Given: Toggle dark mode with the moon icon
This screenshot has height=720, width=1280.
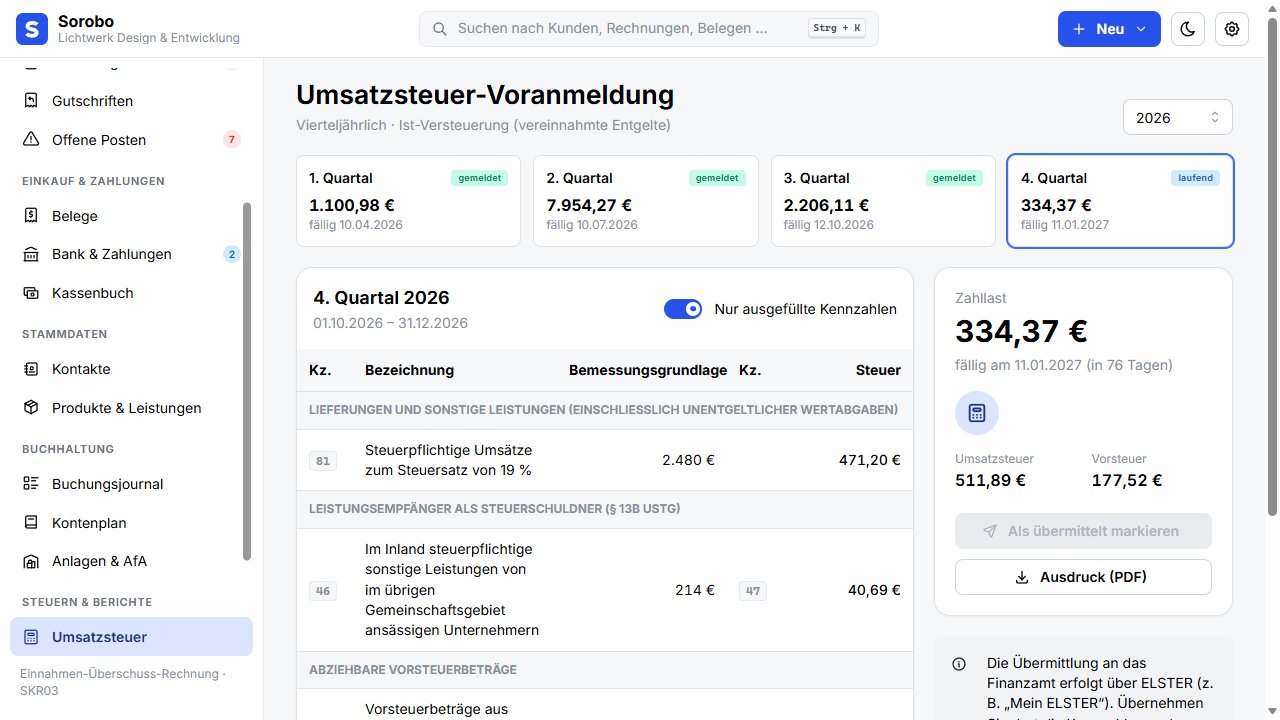Looking at the screenshot, I should tap(1188, 29).
